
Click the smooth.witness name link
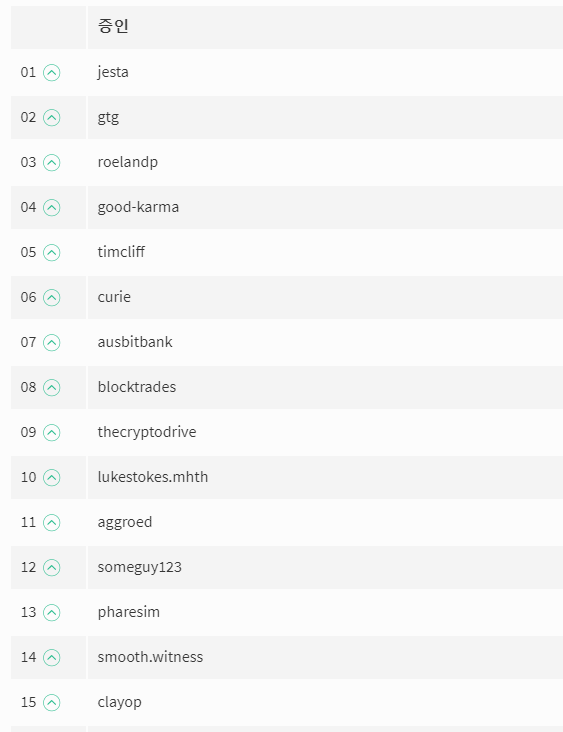[150, 657]
